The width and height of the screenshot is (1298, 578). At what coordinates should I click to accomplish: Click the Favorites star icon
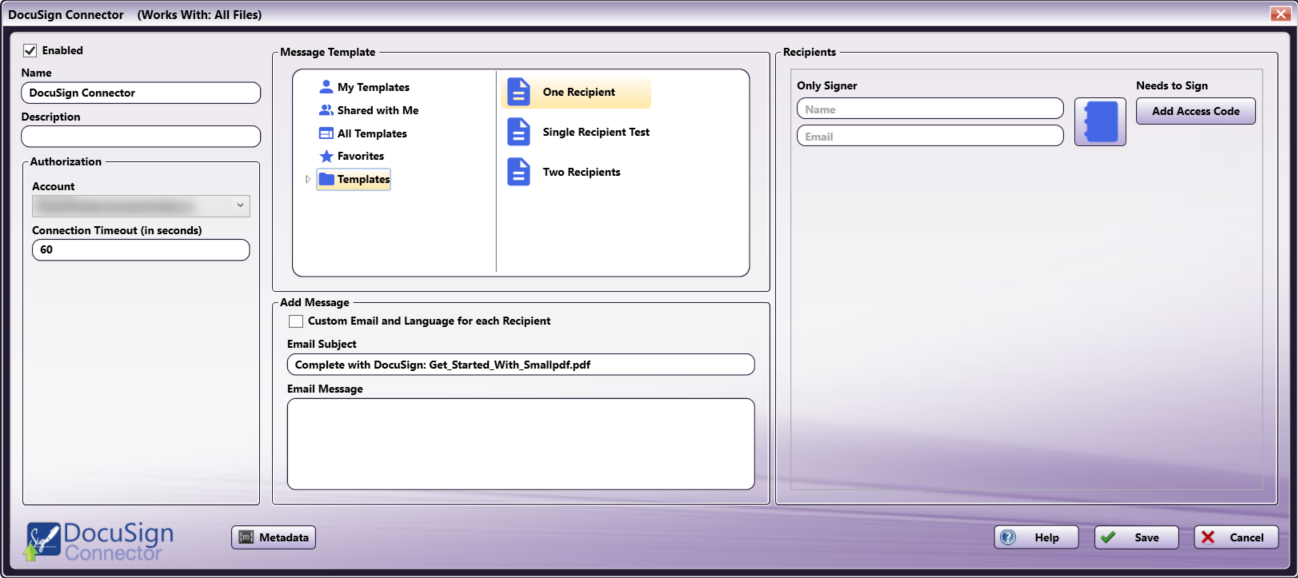326,156
